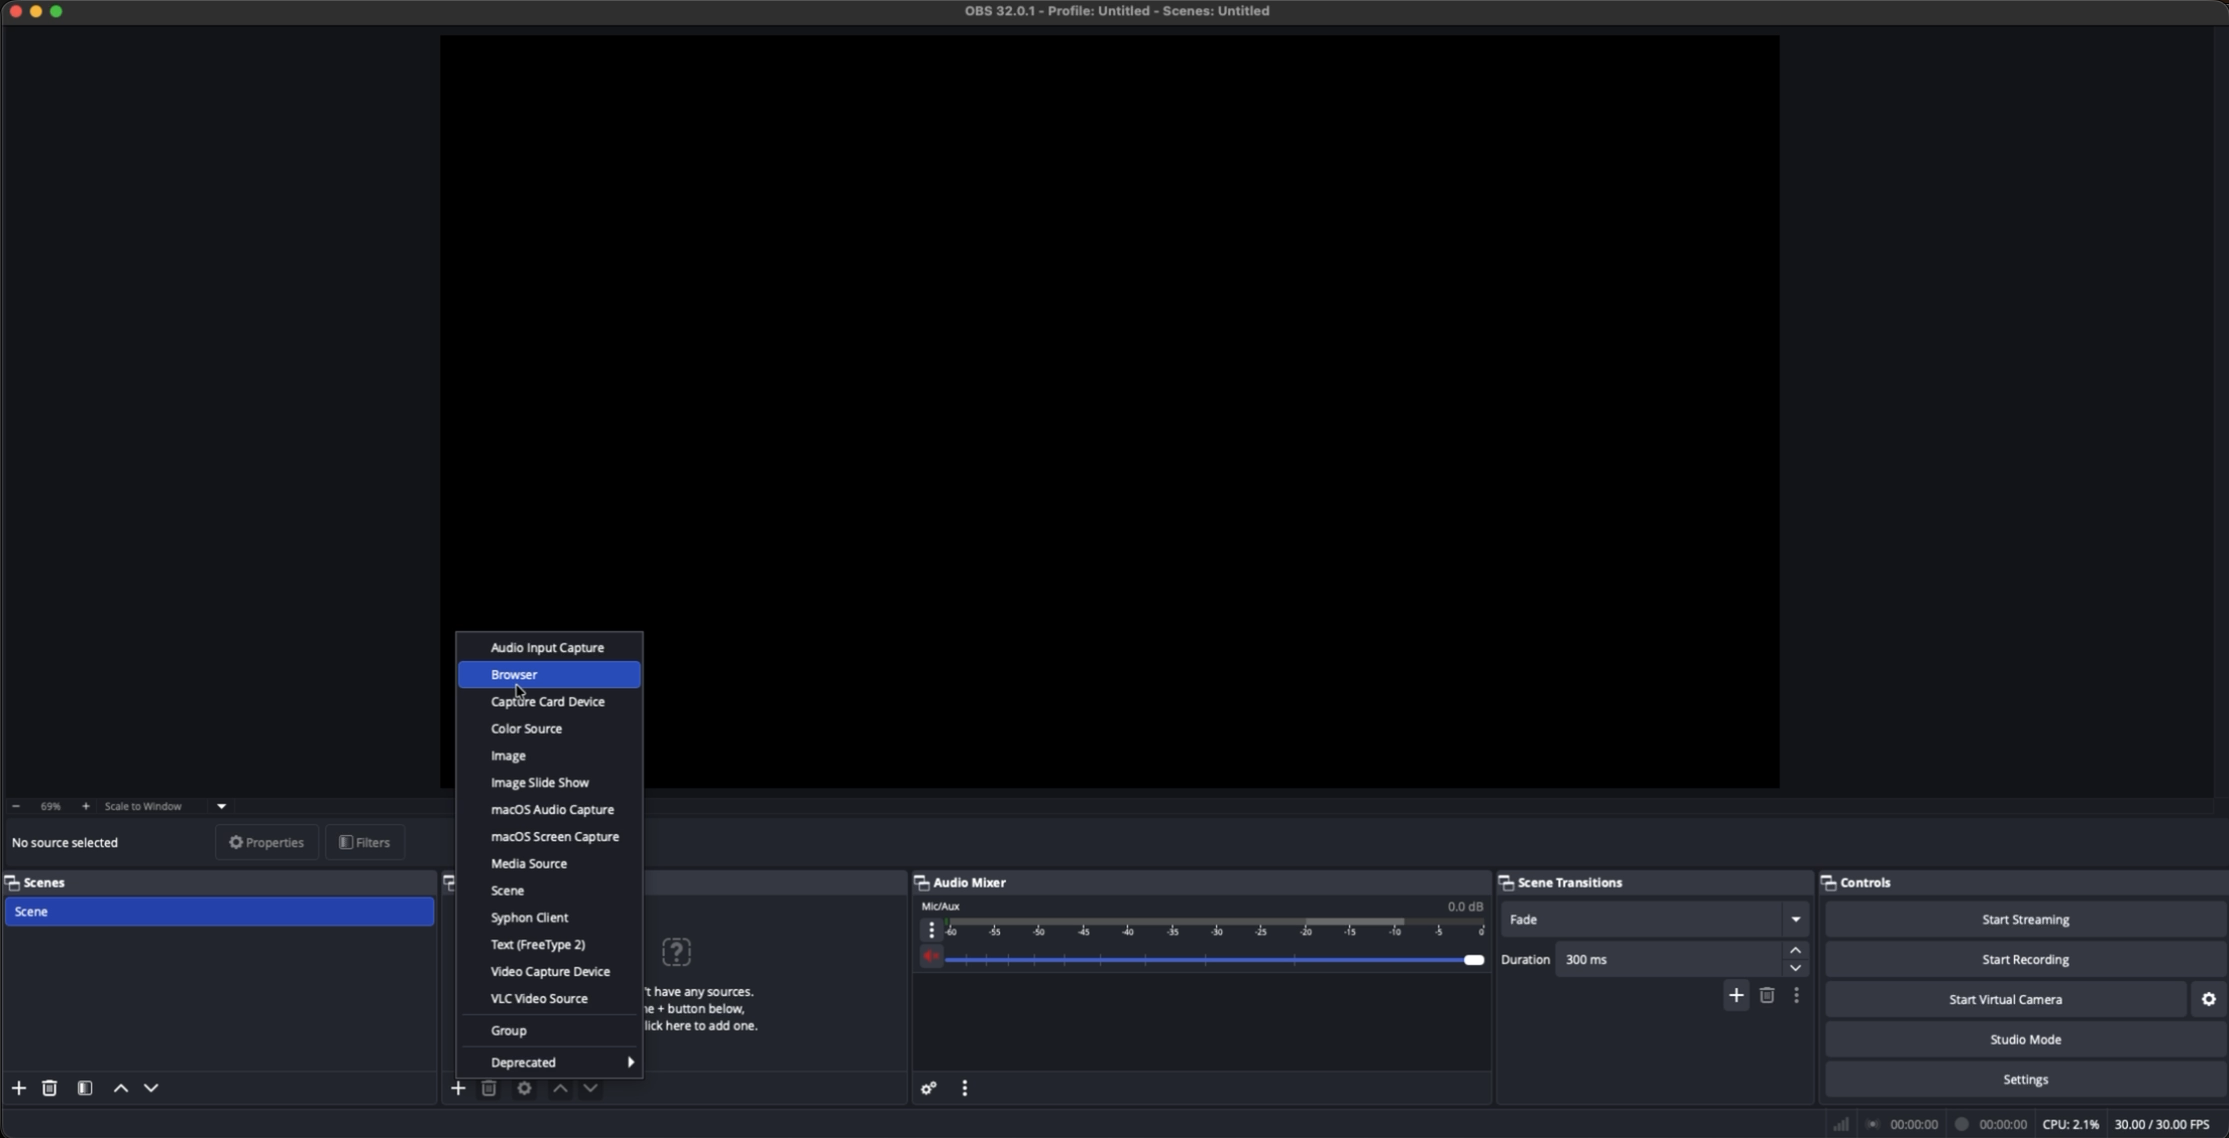
Task: Expand the Scale to Window dropdown
Action: coord(221,806)
